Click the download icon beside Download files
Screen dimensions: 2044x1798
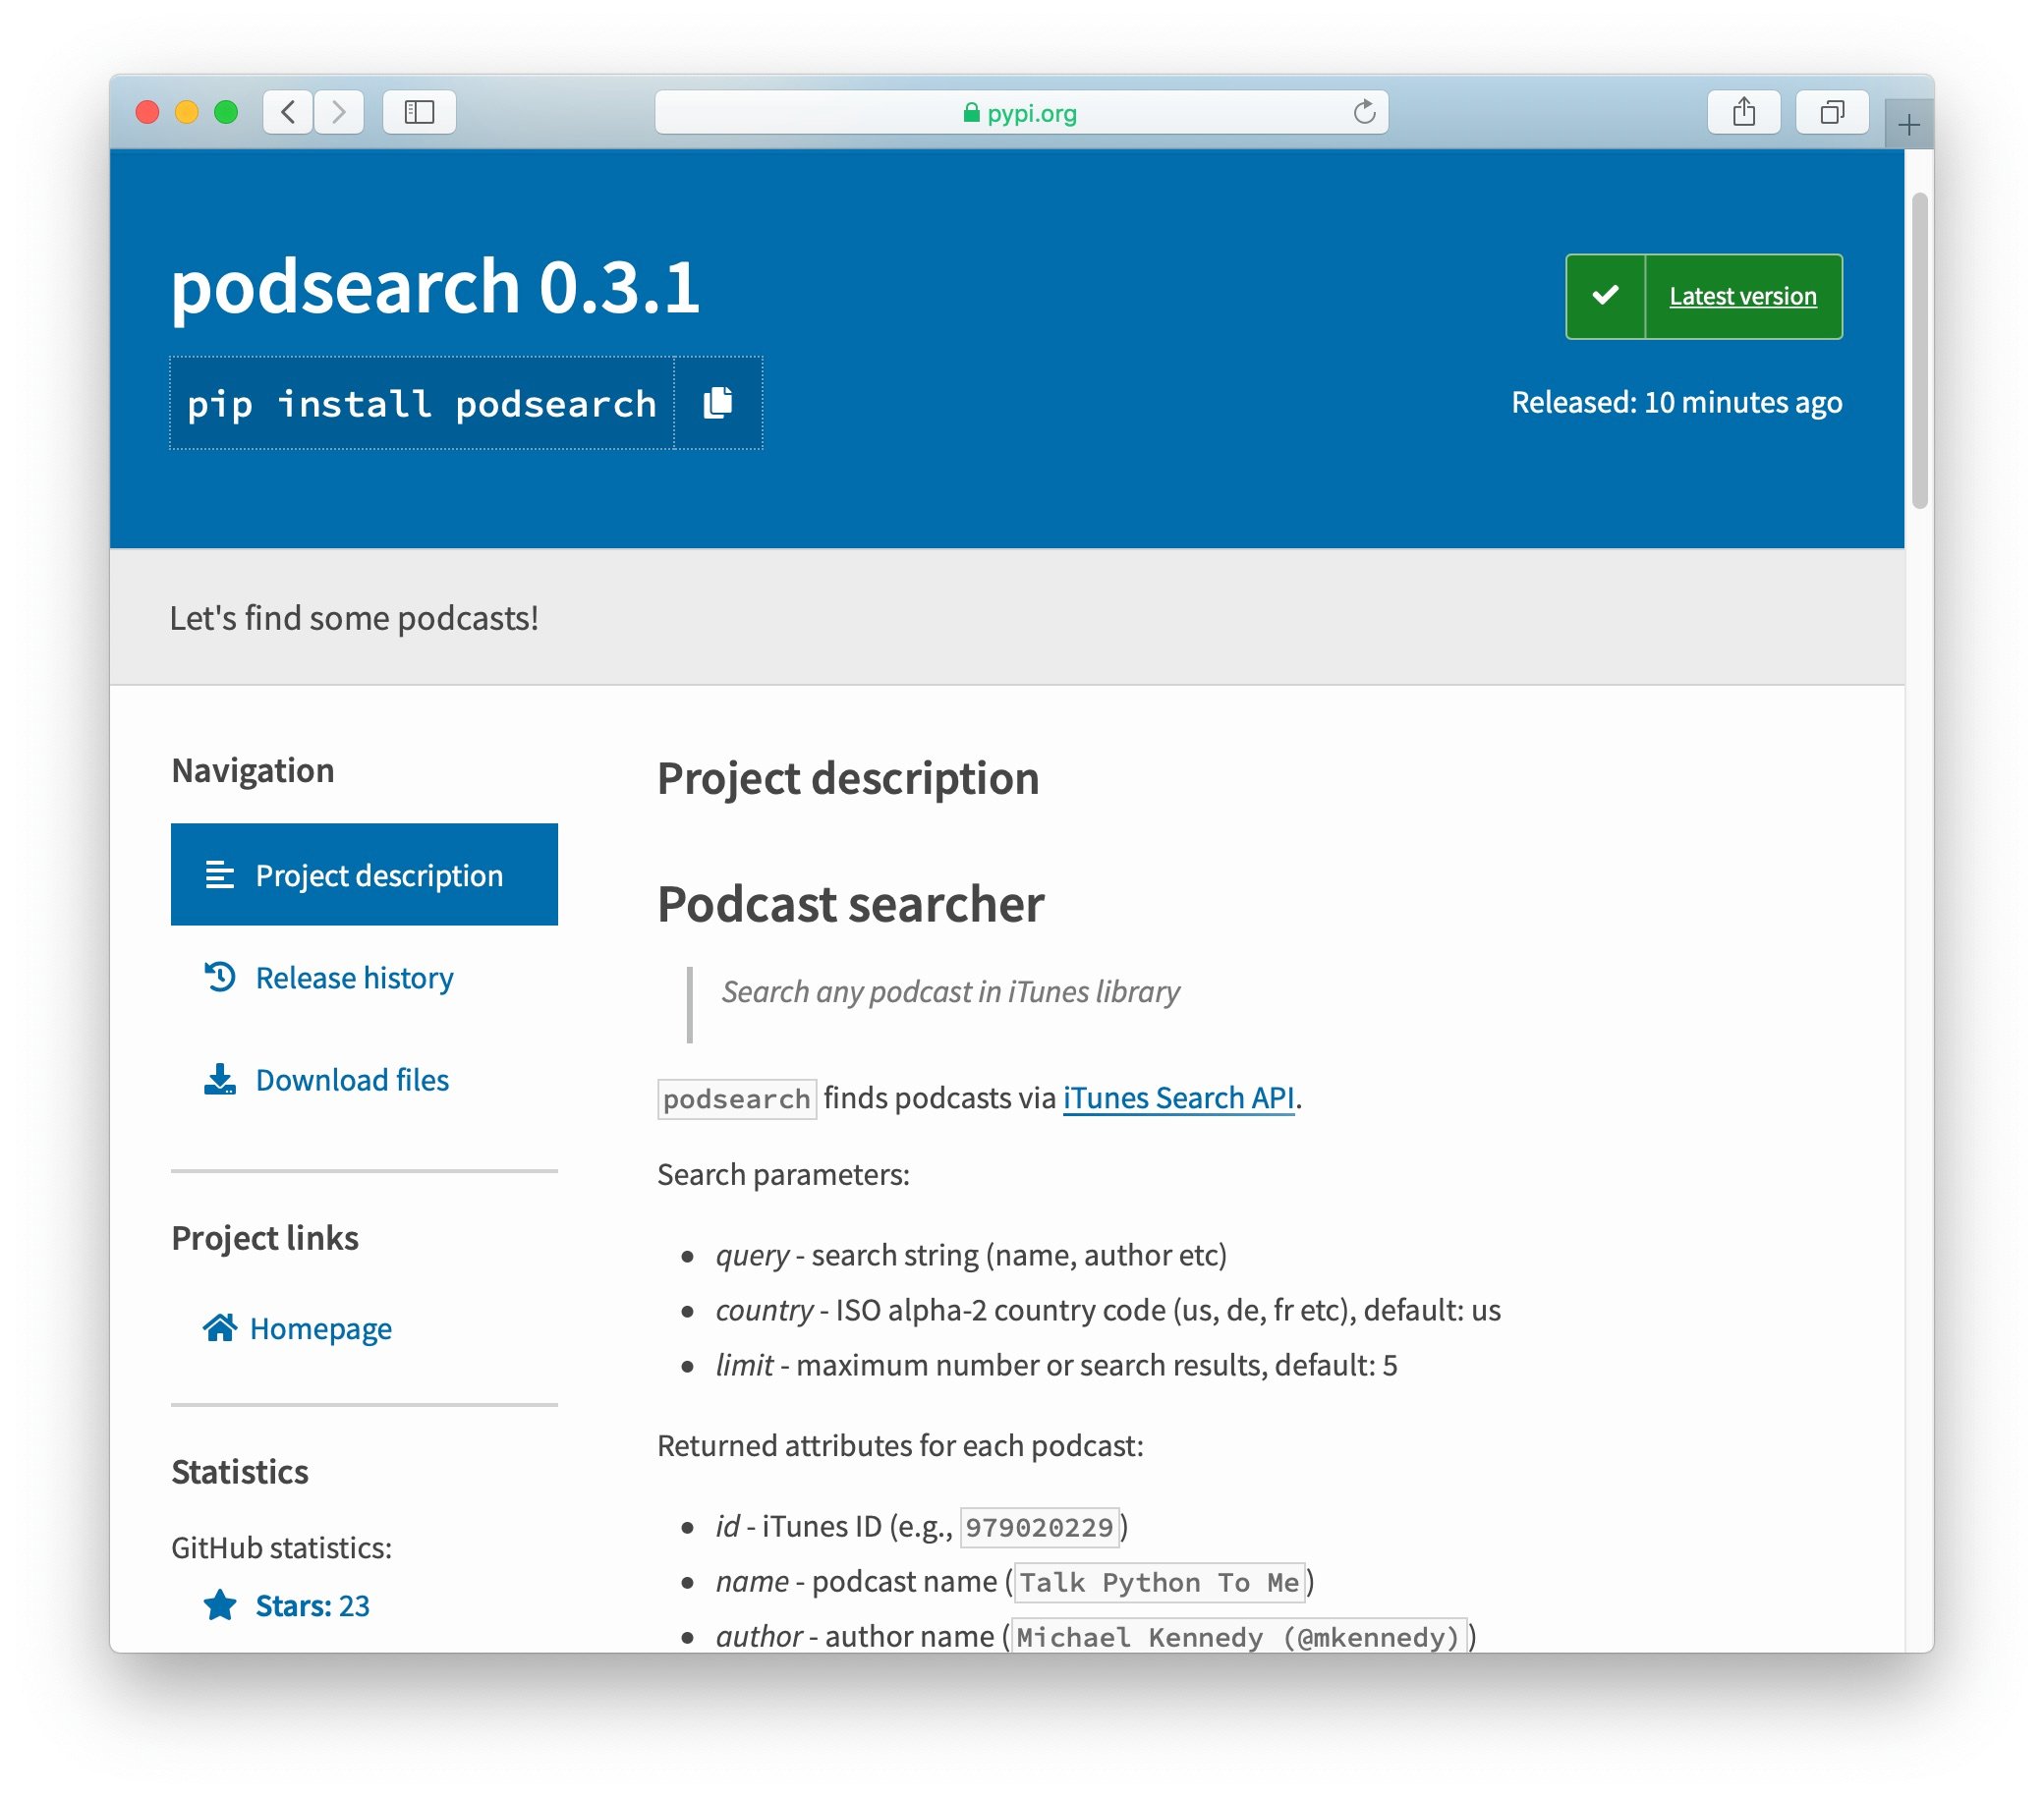220,1079
